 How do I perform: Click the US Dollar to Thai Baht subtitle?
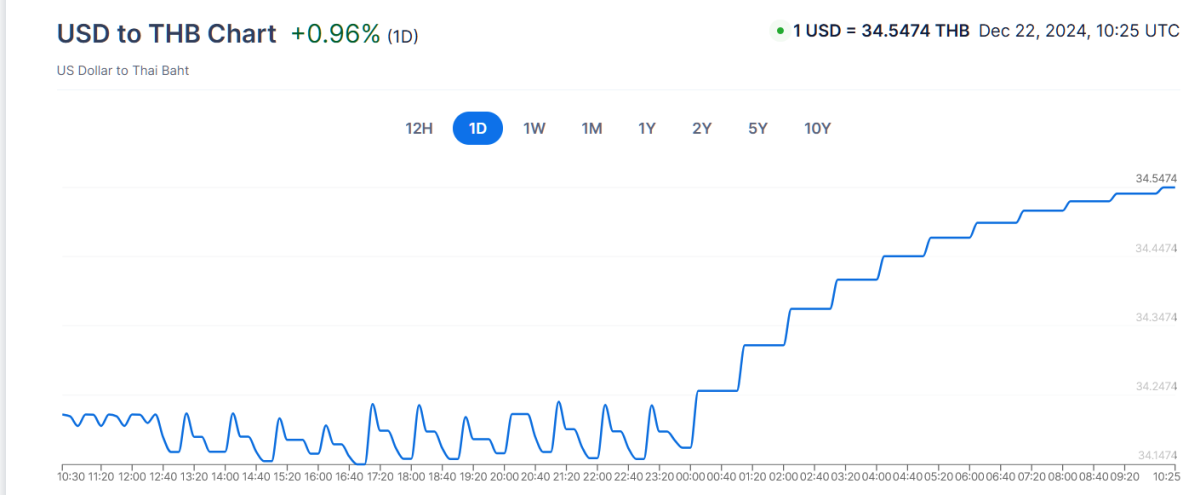pyautogui.click(x=123, y=71)
